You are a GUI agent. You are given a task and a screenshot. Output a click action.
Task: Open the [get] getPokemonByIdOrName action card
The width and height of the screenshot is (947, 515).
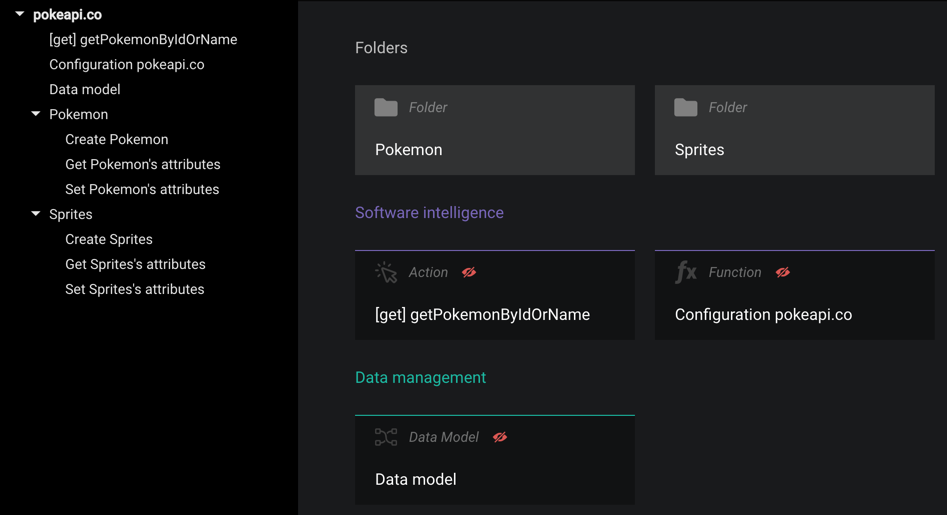[494, 296]
